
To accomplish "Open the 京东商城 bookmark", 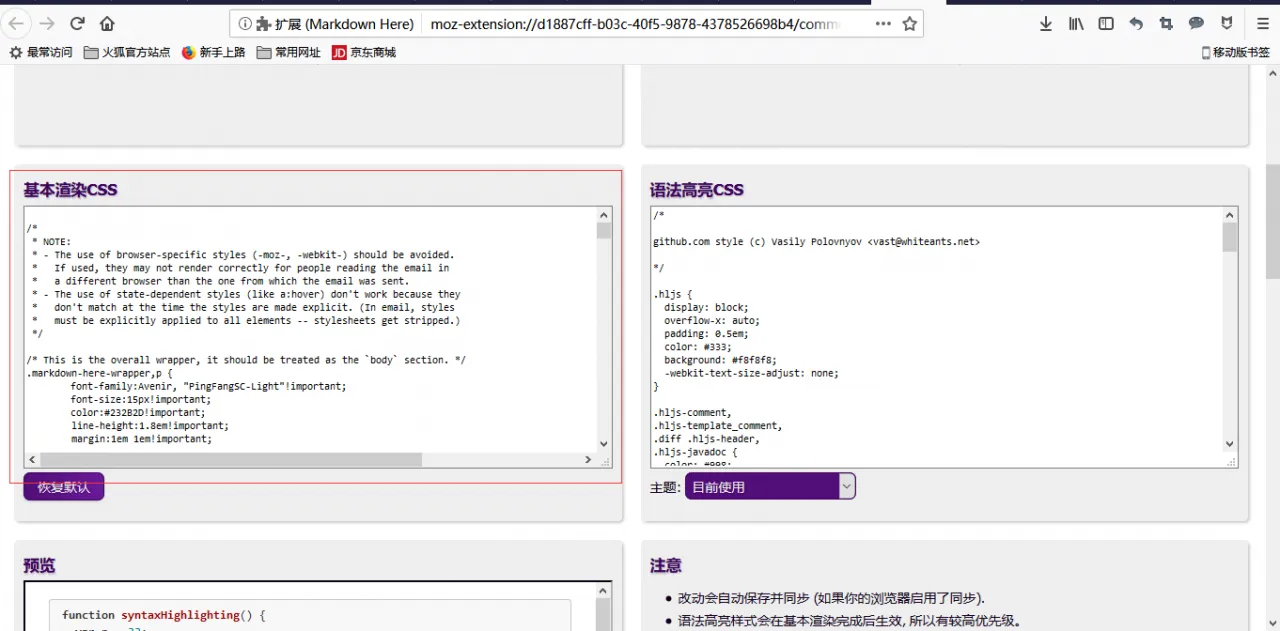I will tap(364, 52).
